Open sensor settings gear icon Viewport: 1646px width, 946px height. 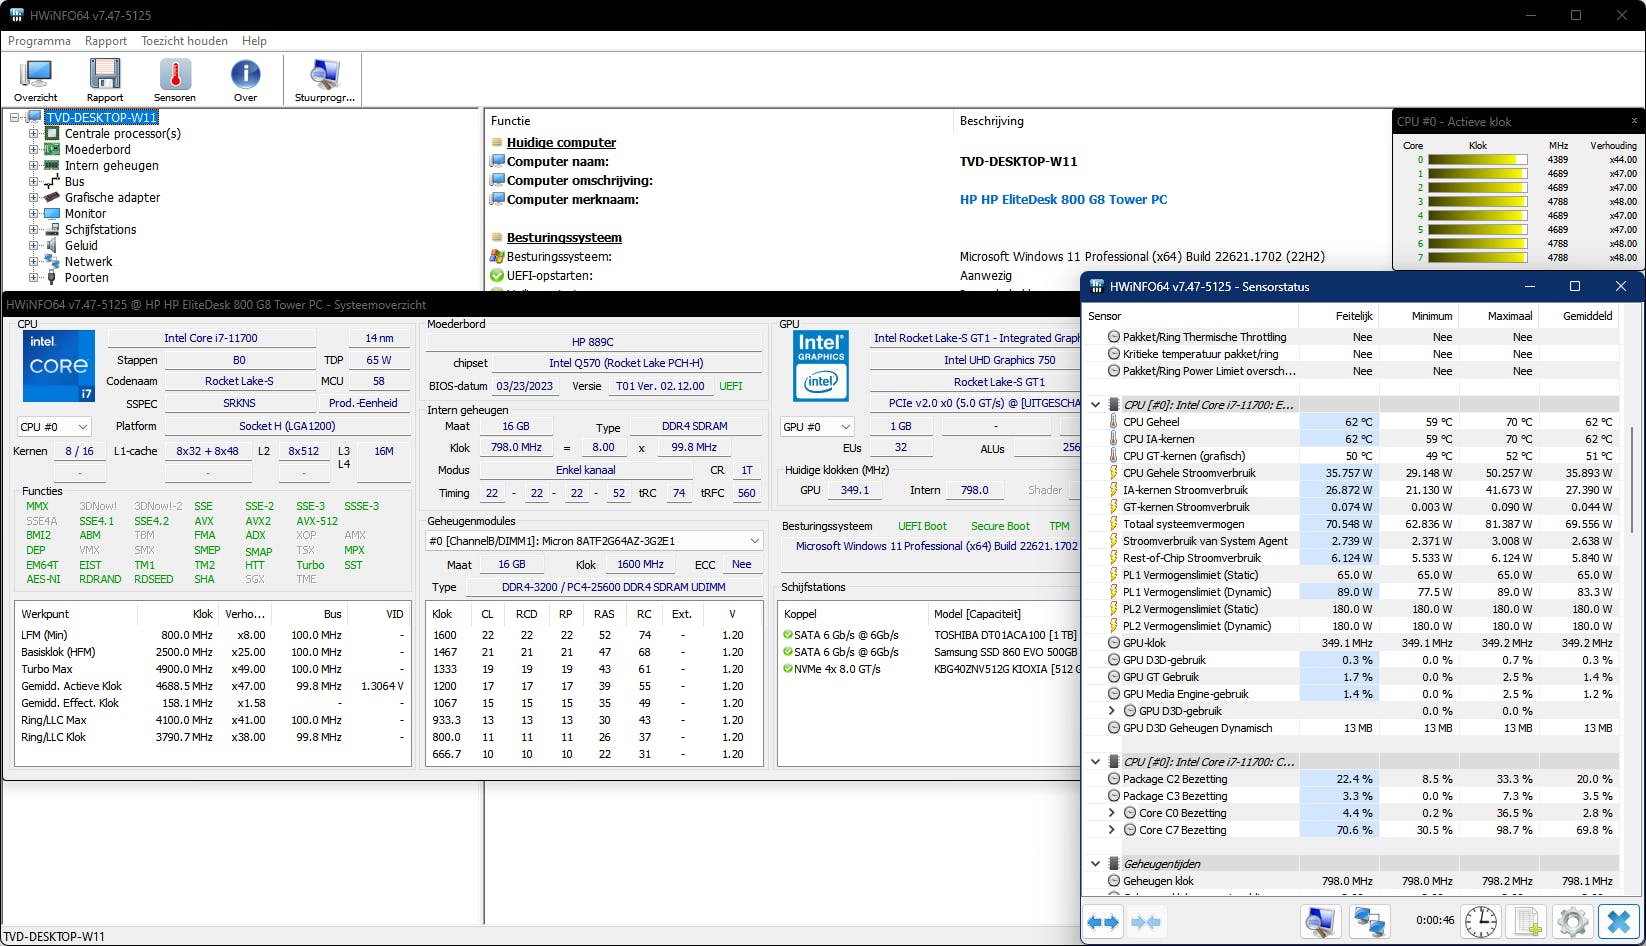(x=1572, y=921)
